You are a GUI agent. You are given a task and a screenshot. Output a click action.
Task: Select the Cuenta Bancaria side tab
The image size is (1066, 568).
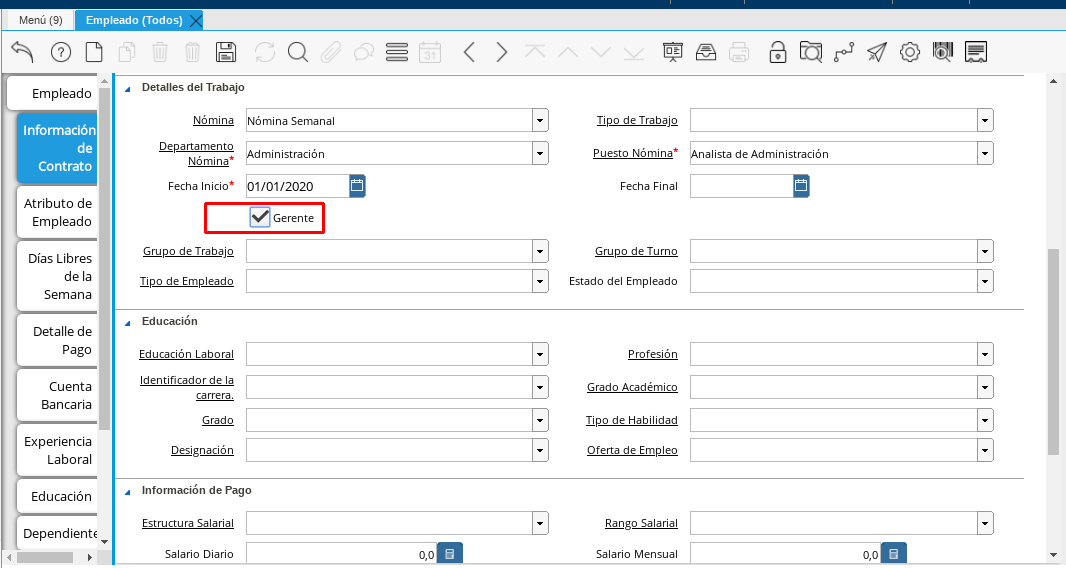[59, 395]
